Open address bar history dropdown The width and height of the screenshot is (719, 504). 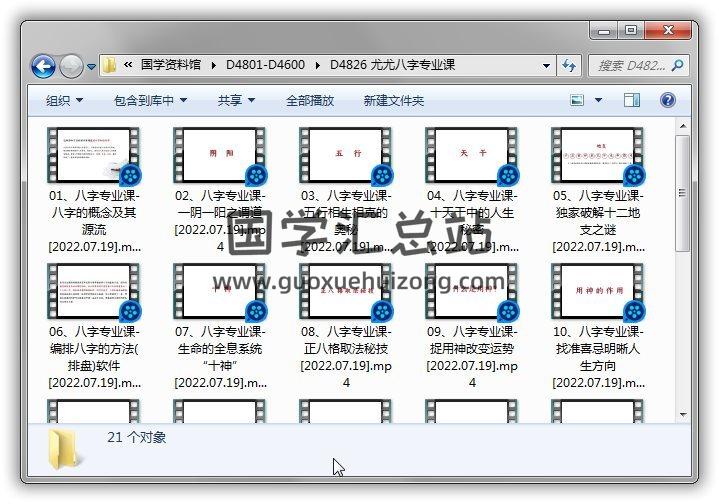[546, 66]
